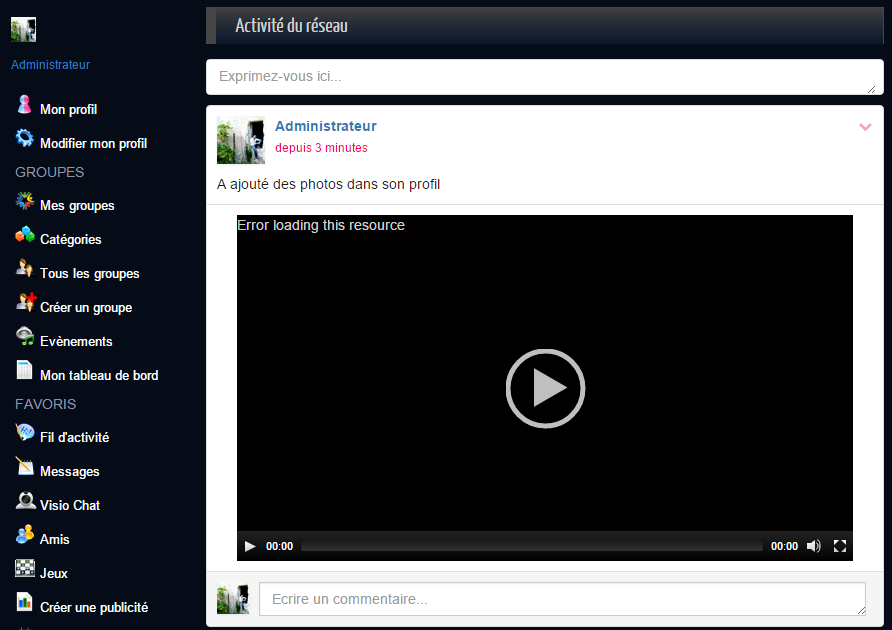Mute the video with speaker icon
Screen dimensions: 892x630
813,546
